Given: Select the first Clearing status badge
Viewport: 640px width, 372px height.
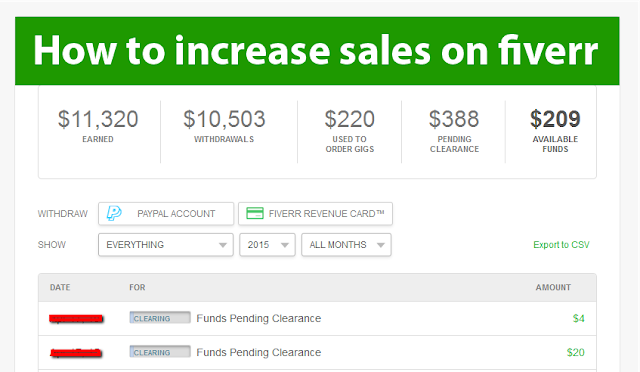Looking at the screenshot, I should pyautogui.click(x=160, y=318).
